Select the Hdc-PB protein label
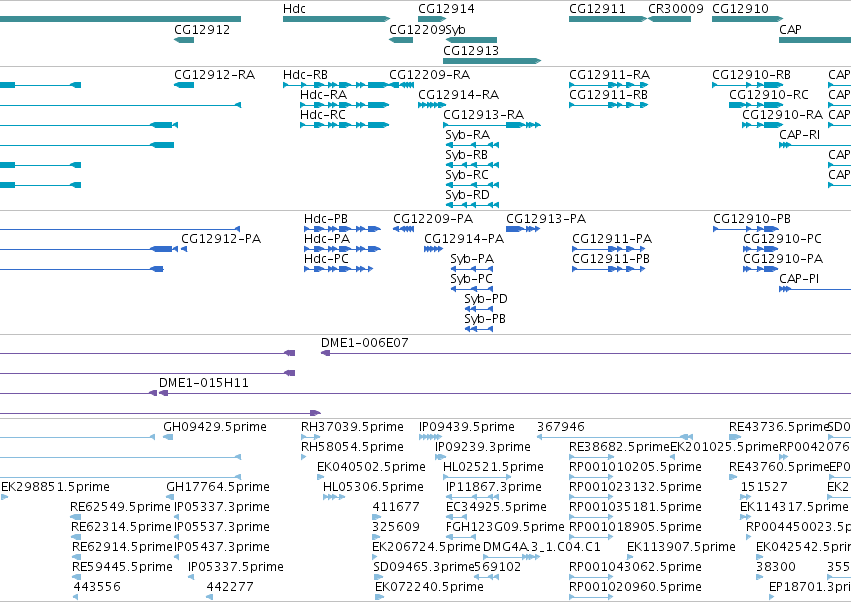 pos(326,219)
